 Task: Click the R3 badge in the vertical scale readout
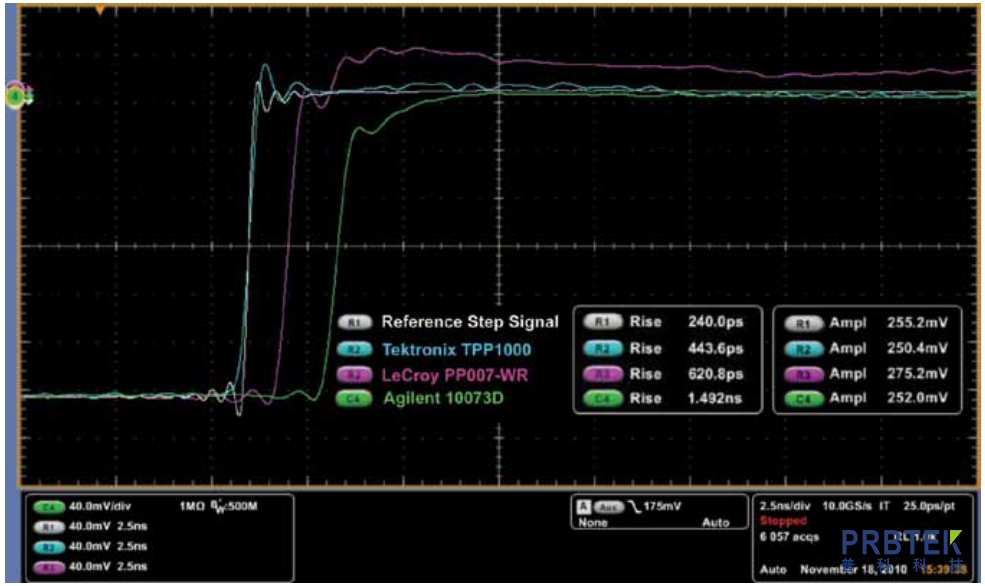point(49,567)
